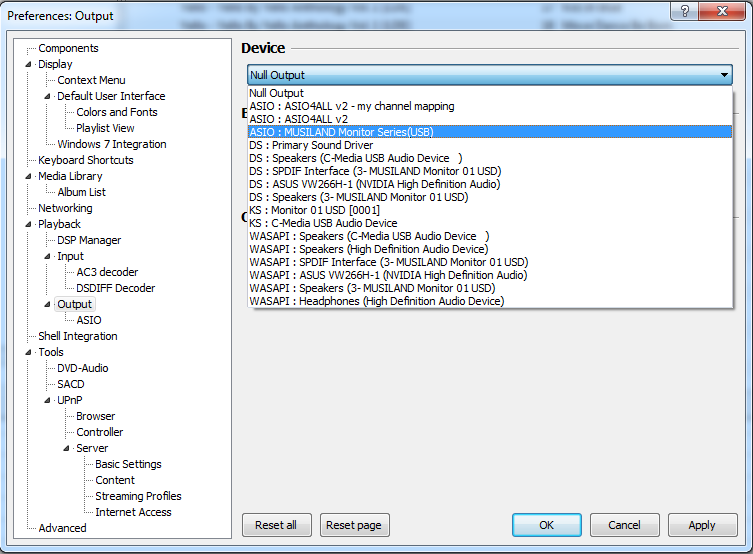Collapse the Input node arrow
This screenshot has height=554, width=753.
click(47, 256)
